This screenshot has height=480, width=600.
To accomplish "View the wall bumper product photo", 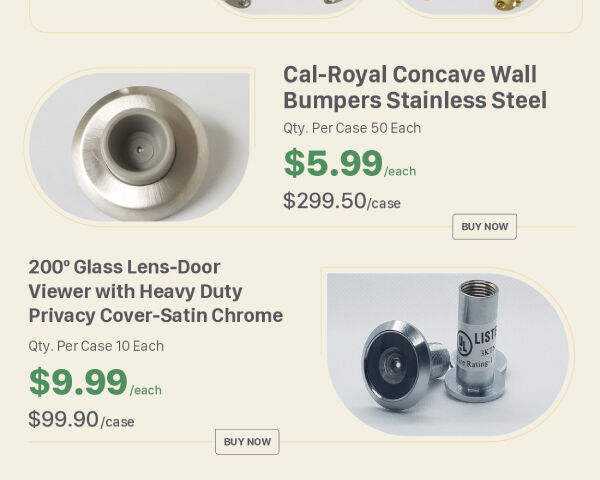I will (140, 146).
